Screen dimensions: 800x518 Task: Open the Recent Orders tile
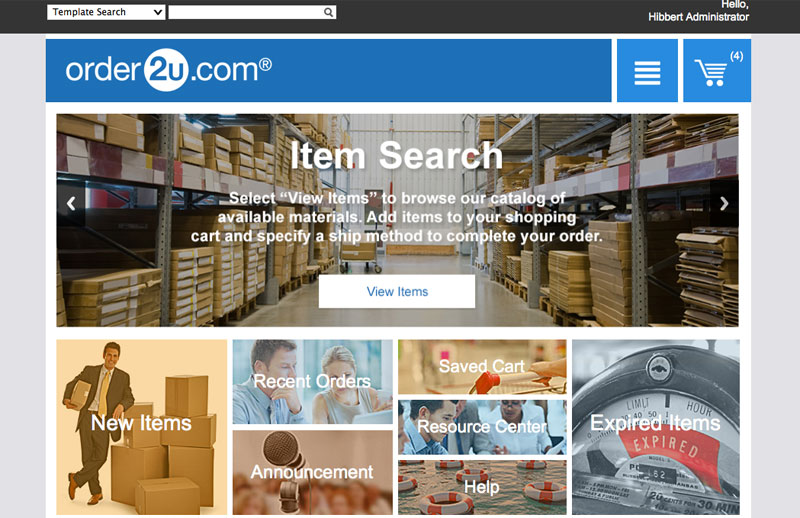pyautogui.click(x=312, y=382)
